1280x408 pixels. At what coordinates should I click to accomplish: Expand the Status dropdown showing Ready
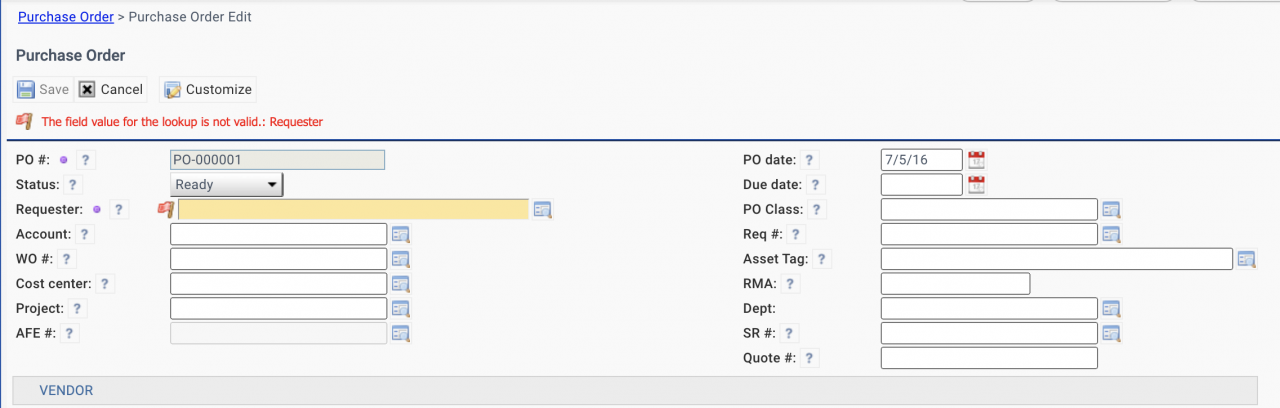[x=227, y=185]
